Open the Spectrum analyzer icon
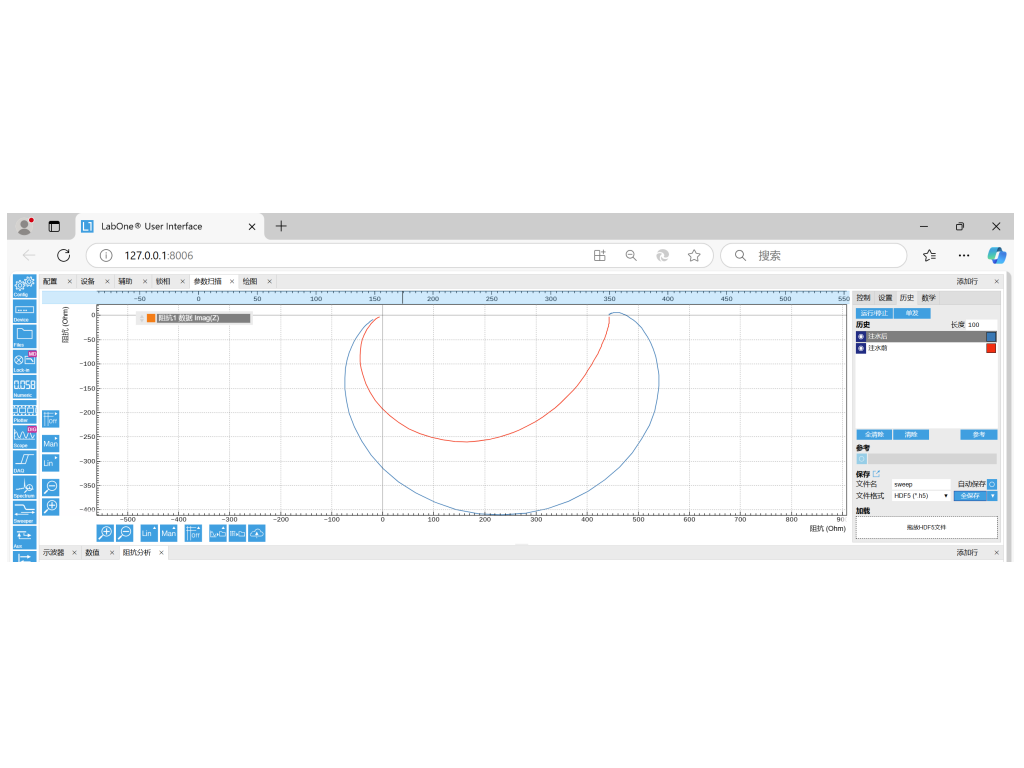The height and width of the screenshot is (768, 1024). tap(25, 485)
